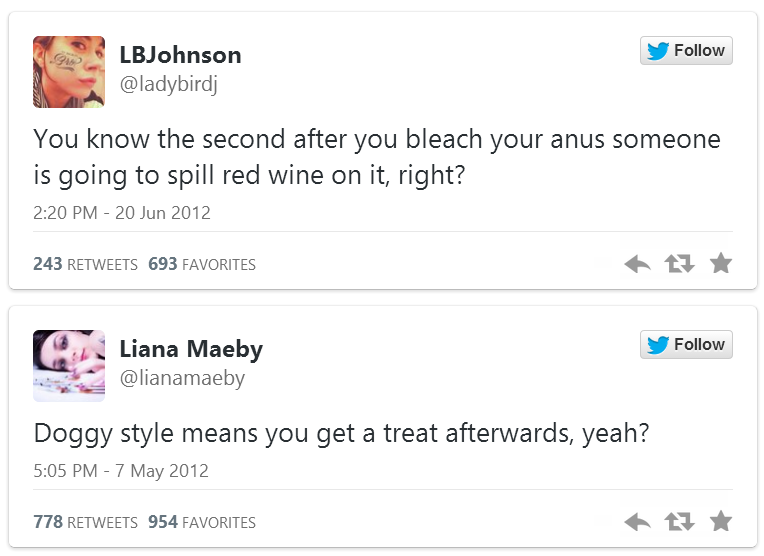View the 778 retweets list
The image size is (764, 556).
coord(85,523)
